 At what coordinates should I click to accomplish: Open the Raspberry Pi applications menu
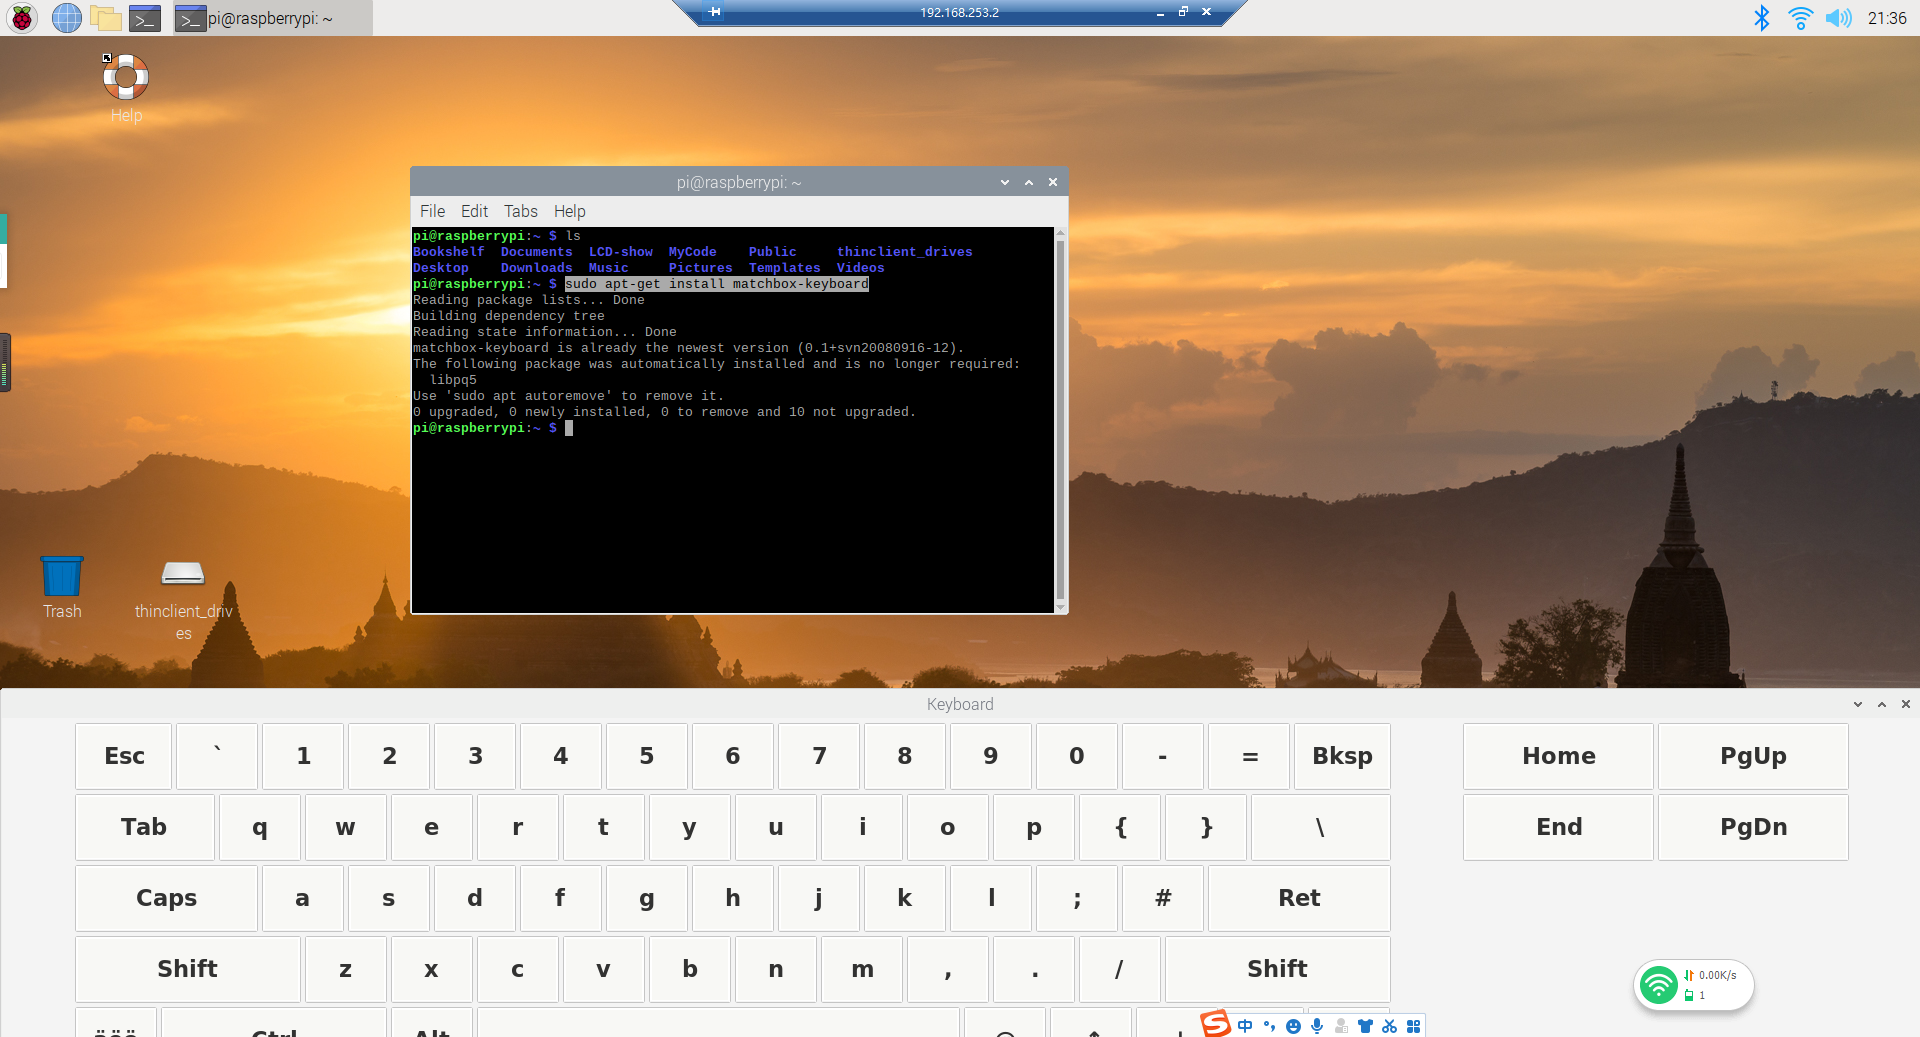point(20,17)
